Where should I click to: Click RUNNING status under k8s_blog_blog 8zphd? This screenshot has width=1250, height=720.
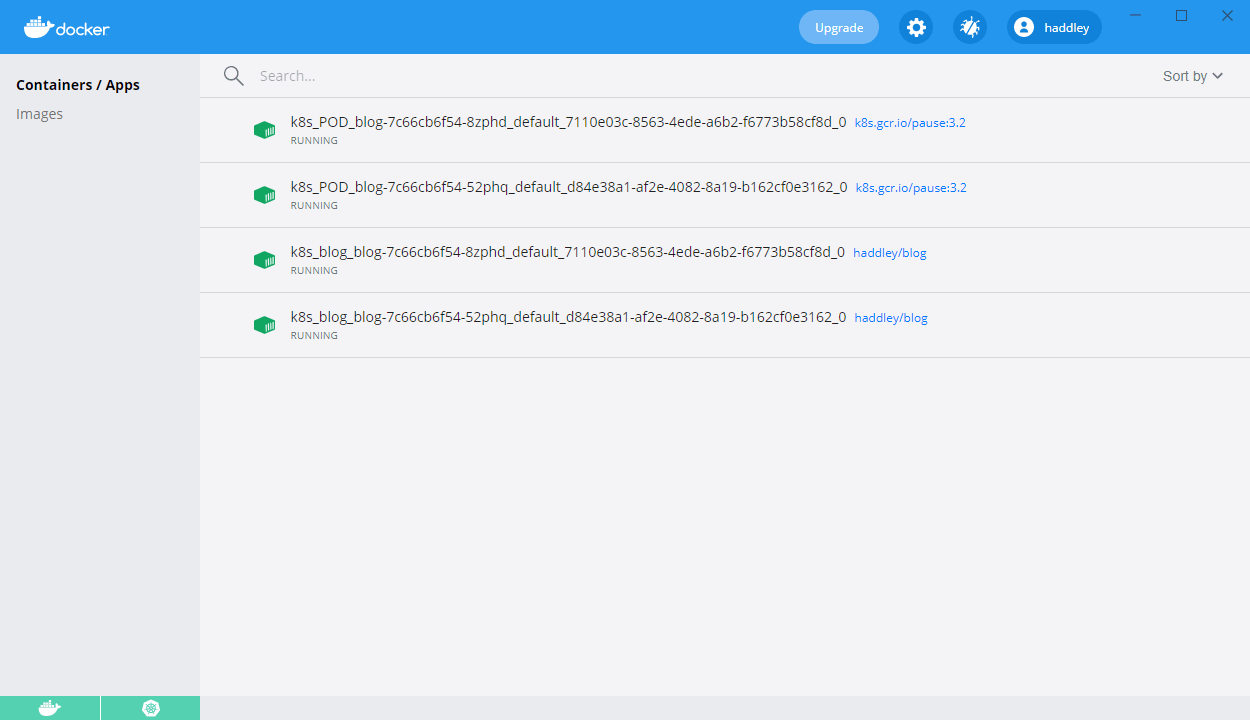[x=314, y=271]
